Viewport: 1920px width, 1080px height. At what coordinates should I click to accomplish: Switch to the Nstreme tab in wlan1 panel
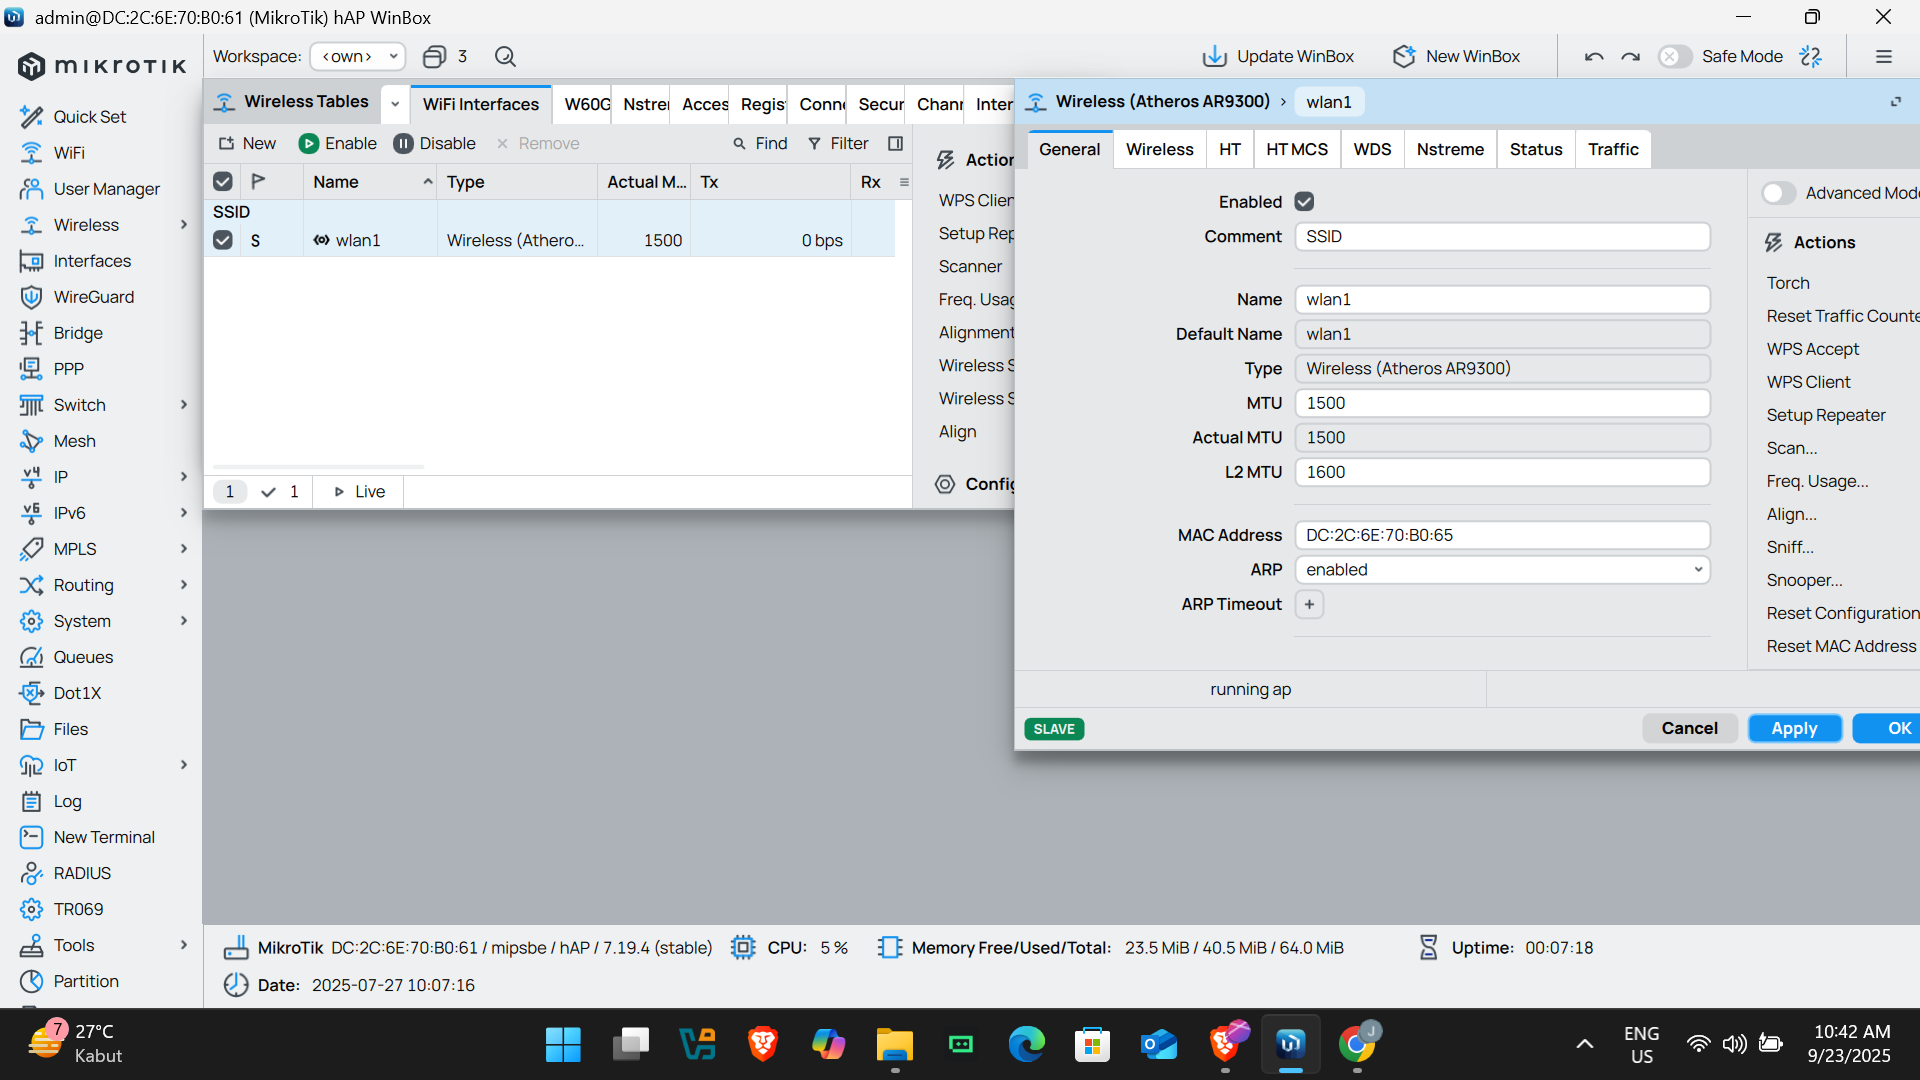coord(1450,149)
